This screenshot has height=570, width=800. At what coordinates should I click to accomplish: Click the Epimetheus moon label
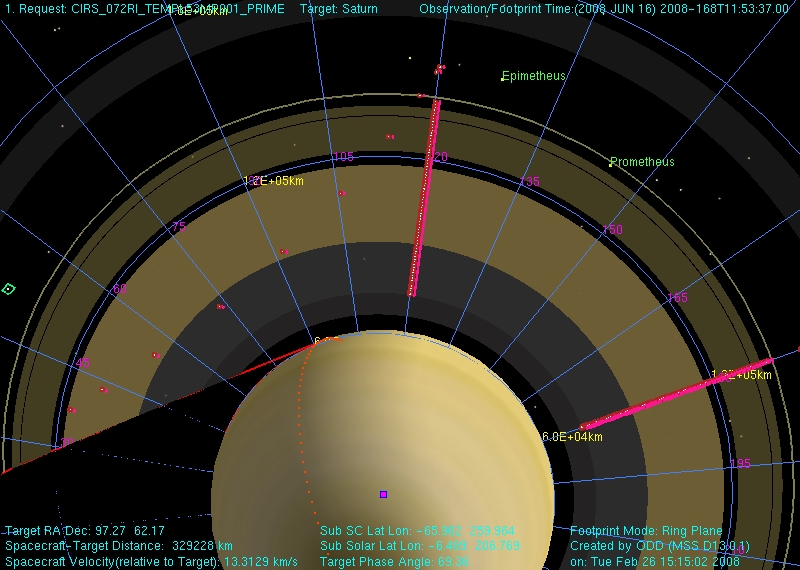(533, 76)
